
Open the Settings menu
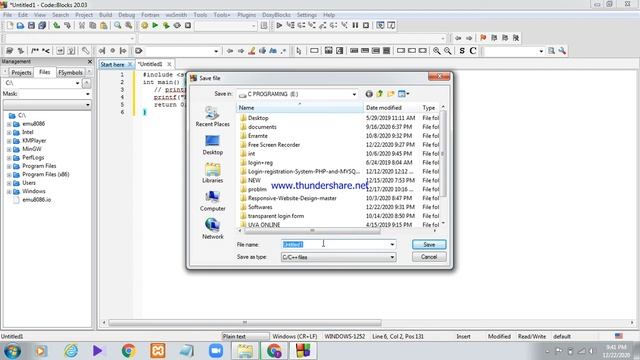(x=307, y=15)
